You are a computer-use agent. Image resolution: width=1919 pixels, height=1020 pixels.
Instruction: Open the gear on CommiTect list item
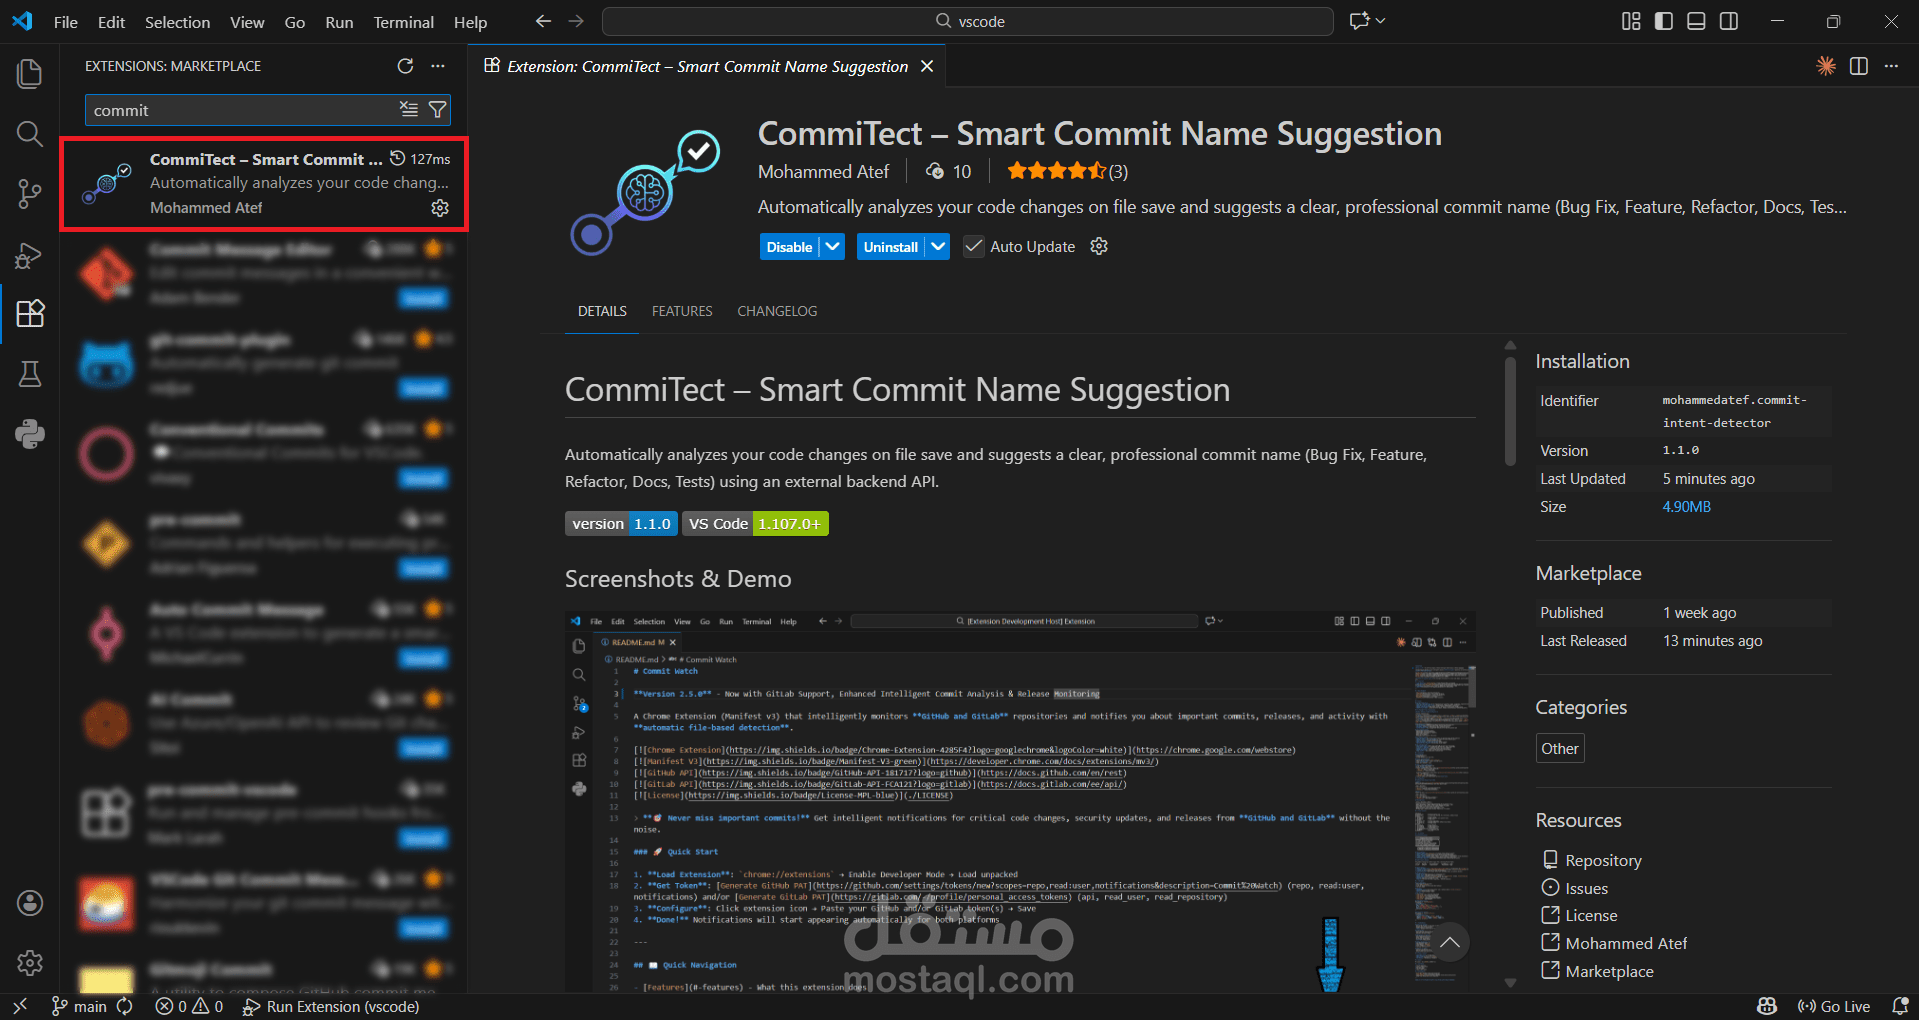(440, 208)
